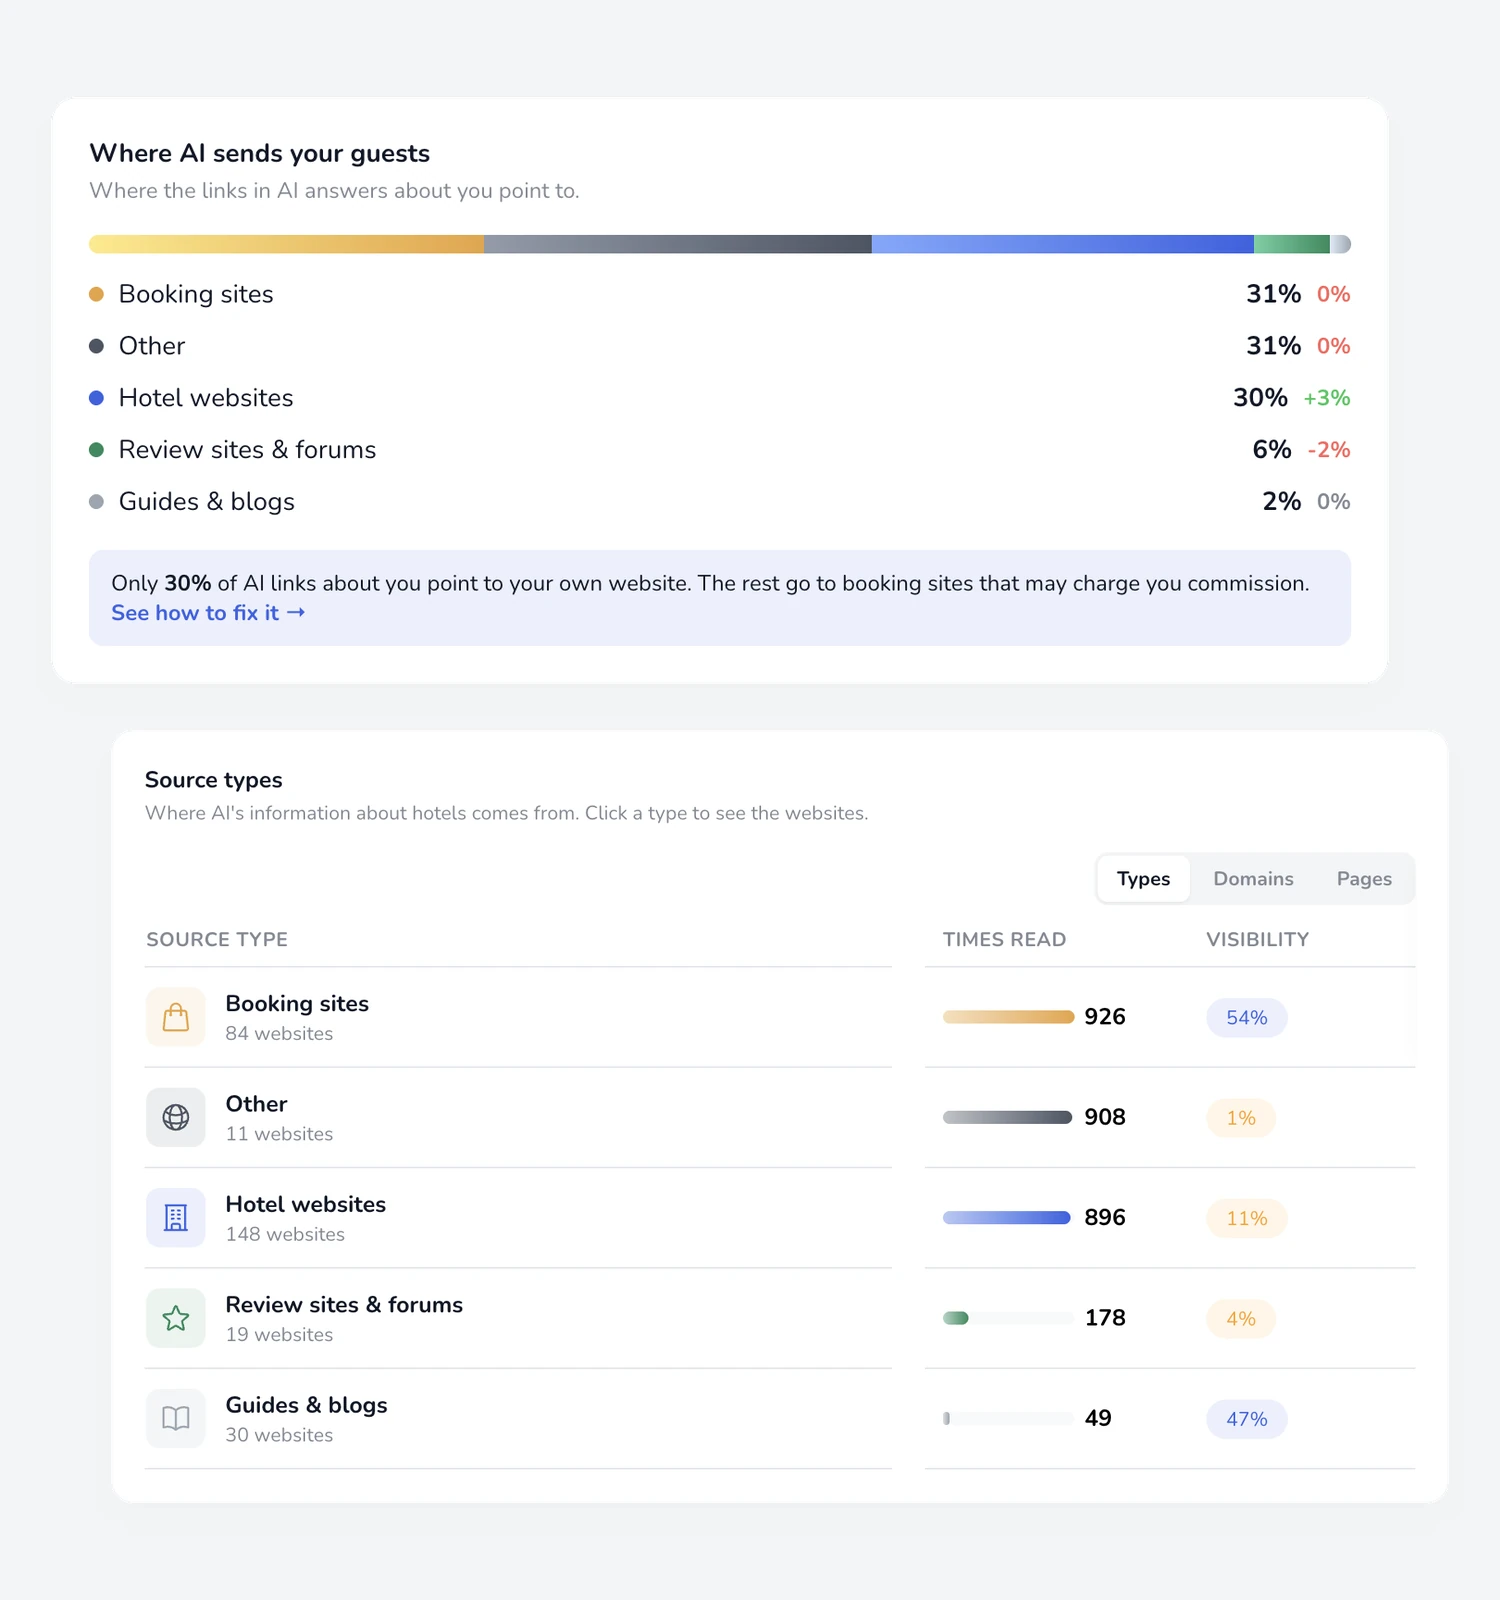
Task: Click the TIMES READ column header
Action: click(x=1004, y=940)
